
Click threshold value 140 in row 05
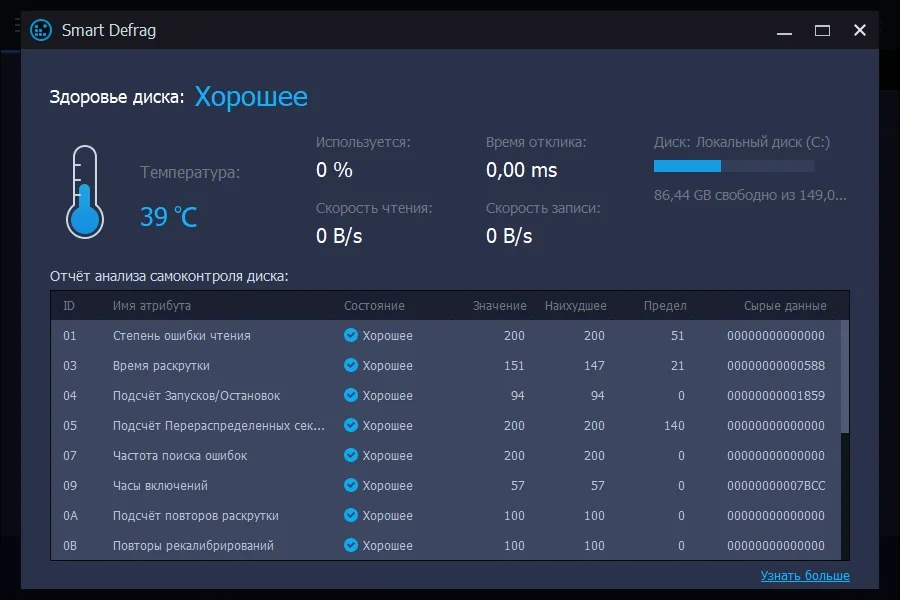click(674, 425)
